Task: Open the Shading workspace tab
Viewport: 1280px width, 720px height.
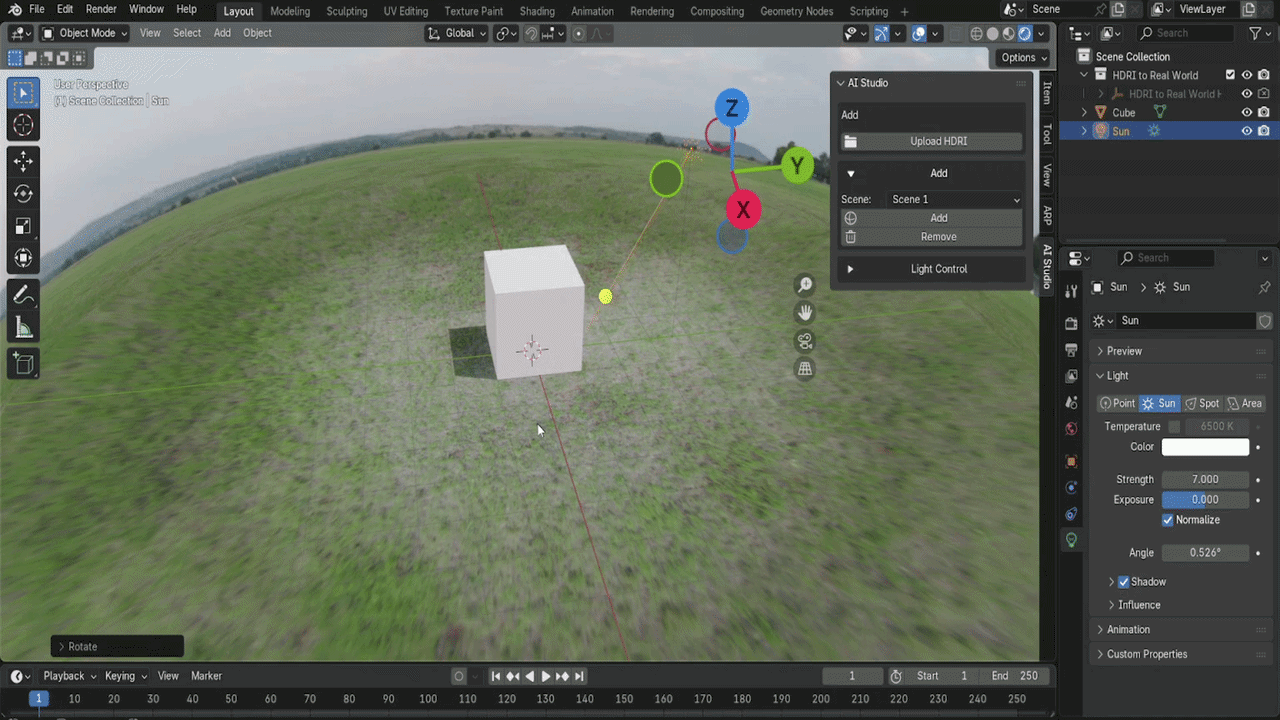Action: coord(537,11)
